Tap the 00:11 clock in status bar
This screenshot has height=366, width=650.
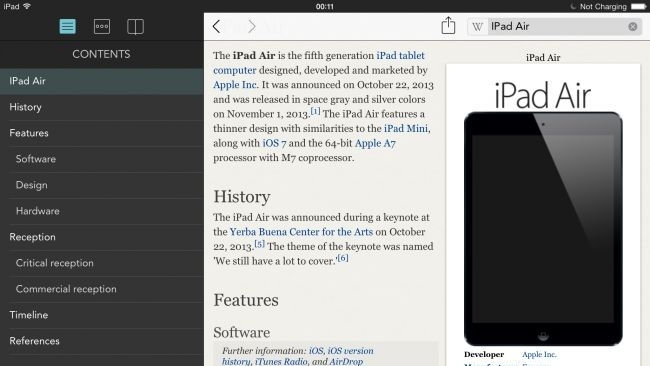325,7
